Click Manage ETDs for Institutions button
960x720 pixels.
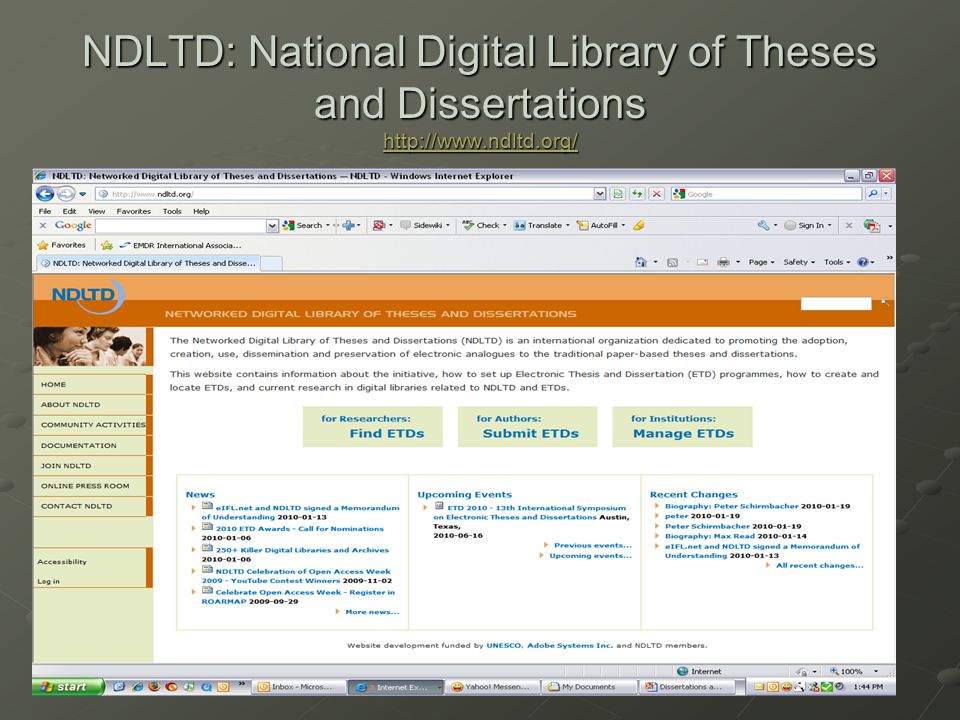point(682,427)
